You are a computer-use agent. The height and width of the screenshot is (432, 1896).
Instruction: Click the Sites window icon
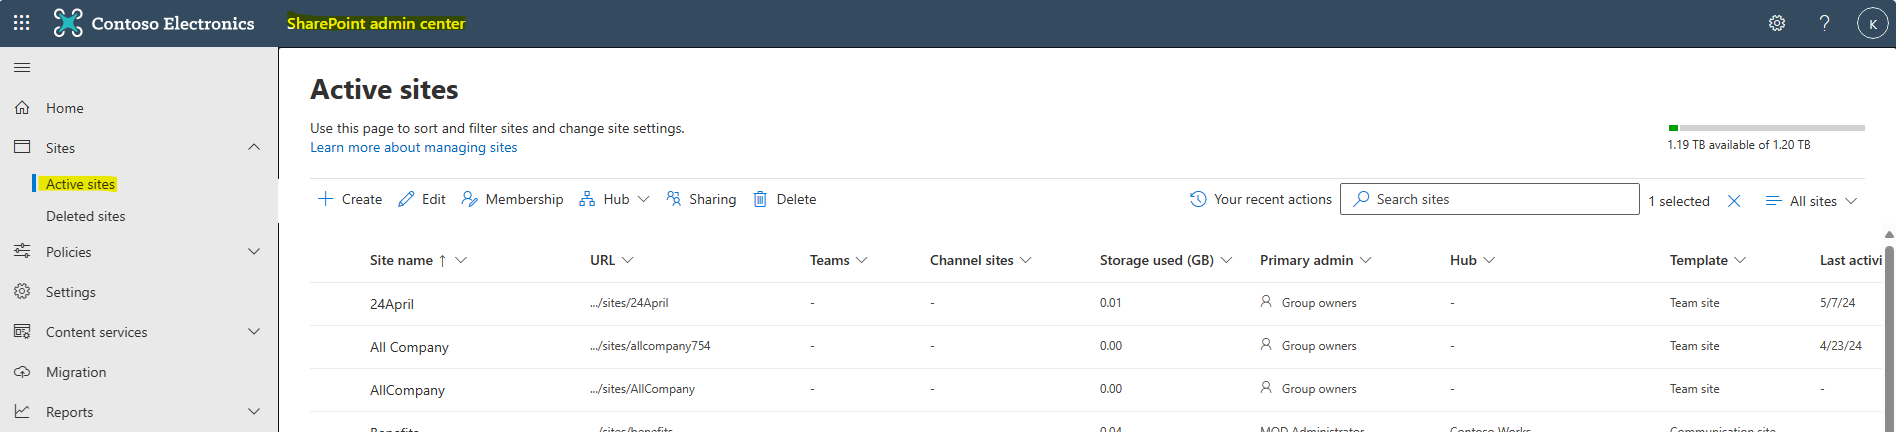pyautogui.click(x=22, y=147)
